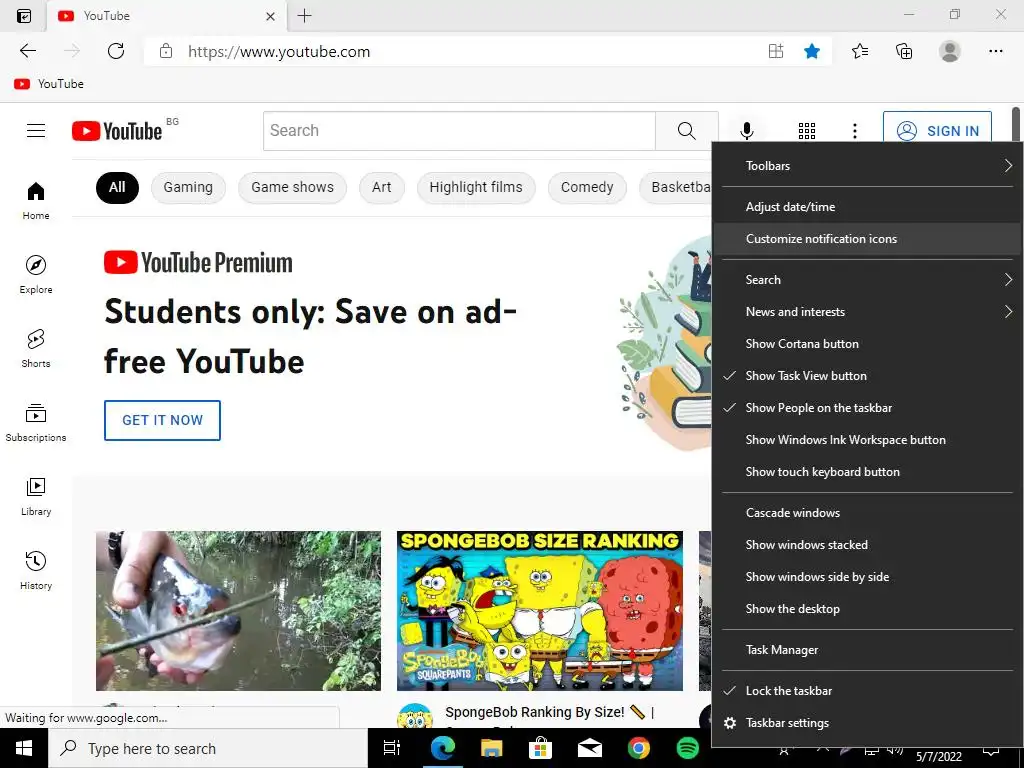Open File Explorer from taskbar

pyautogui.click(x=491, y=748)
